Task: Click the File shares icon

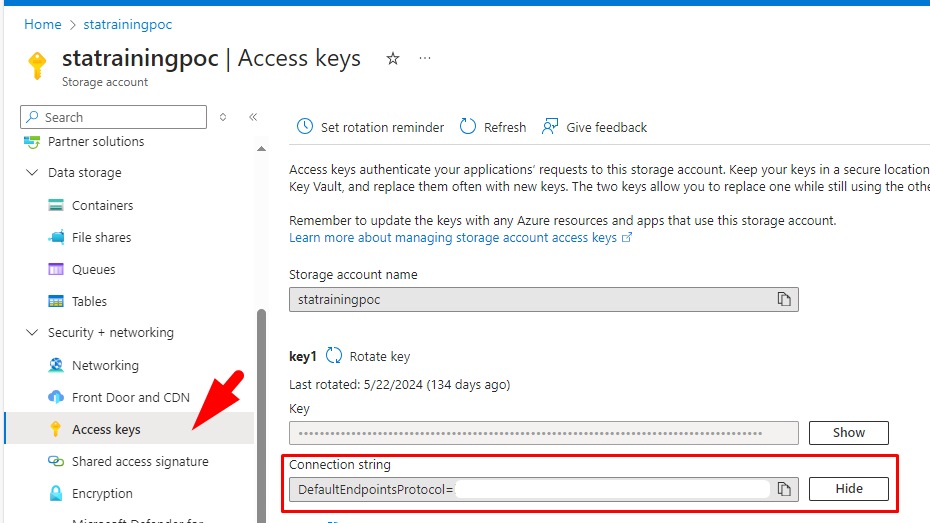Action: [56, 237]
